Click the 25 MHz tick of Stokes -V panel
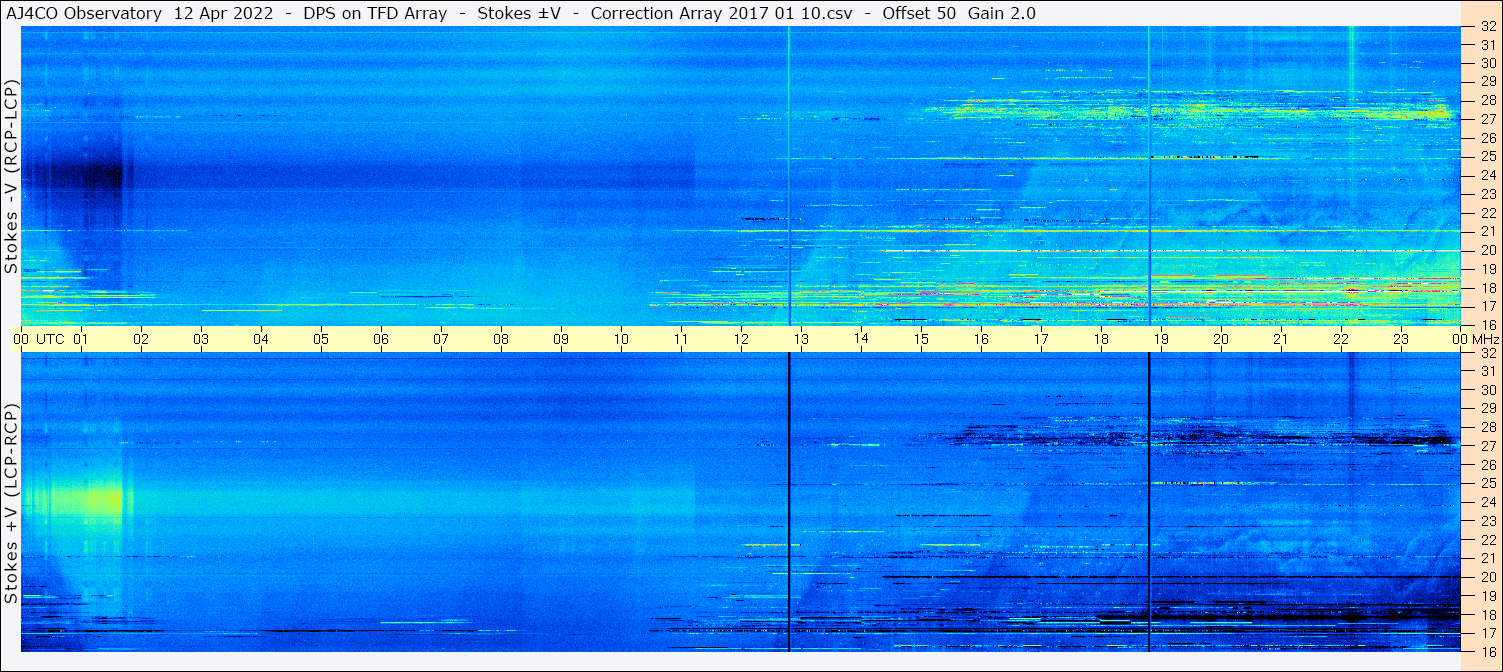 click(1487, 156)
